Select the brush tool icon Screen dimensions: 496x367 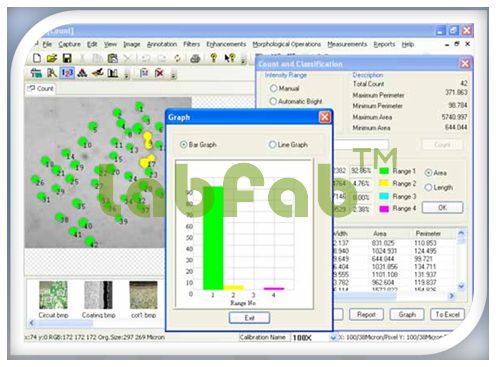(x=98, y=72)
